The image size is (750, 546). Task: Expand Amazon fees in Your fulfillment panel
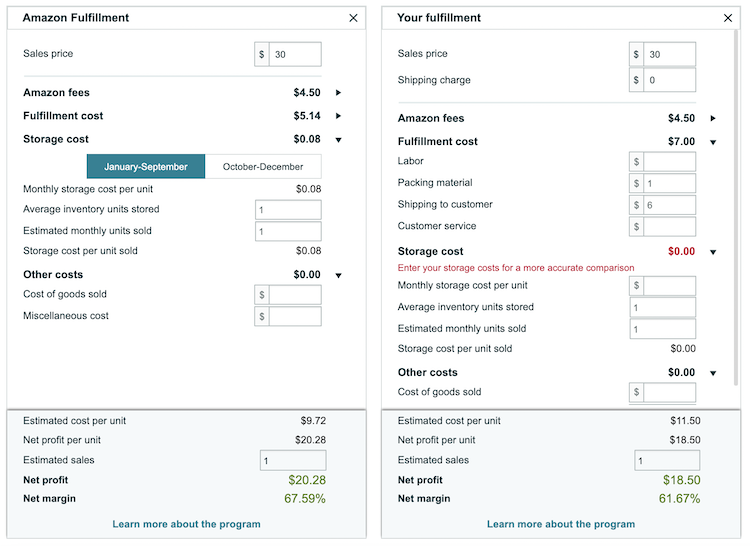(713, 118)
